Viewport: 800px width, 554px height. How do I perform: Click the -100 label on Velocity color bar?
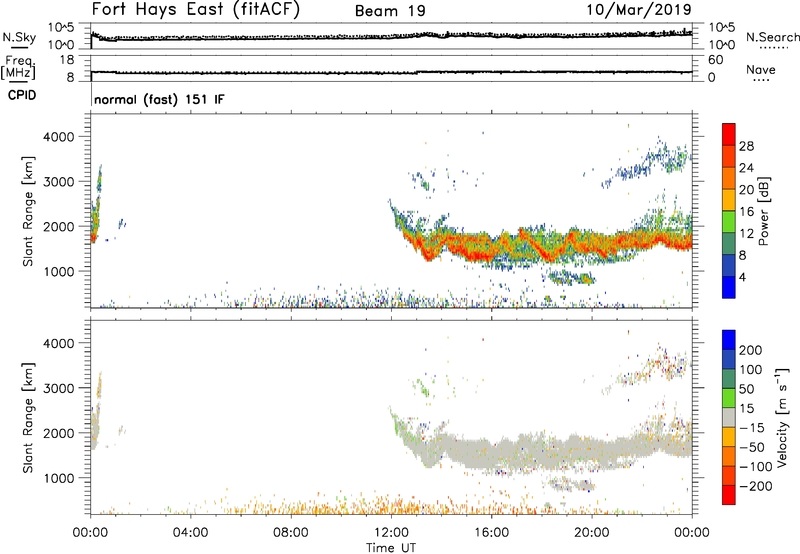point(756,467)
